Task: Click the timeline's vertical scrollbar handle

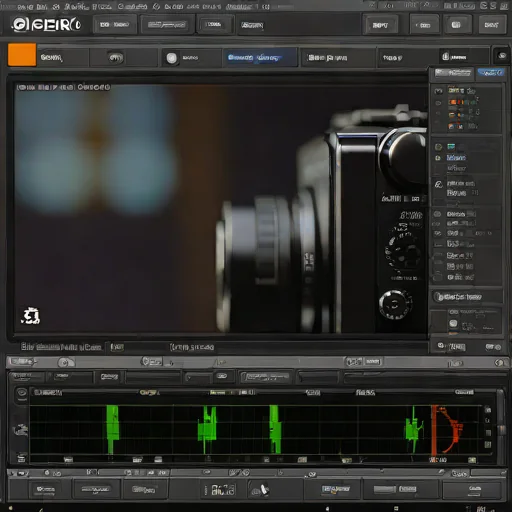Action: pyautogui.click(x=501, y=430)
